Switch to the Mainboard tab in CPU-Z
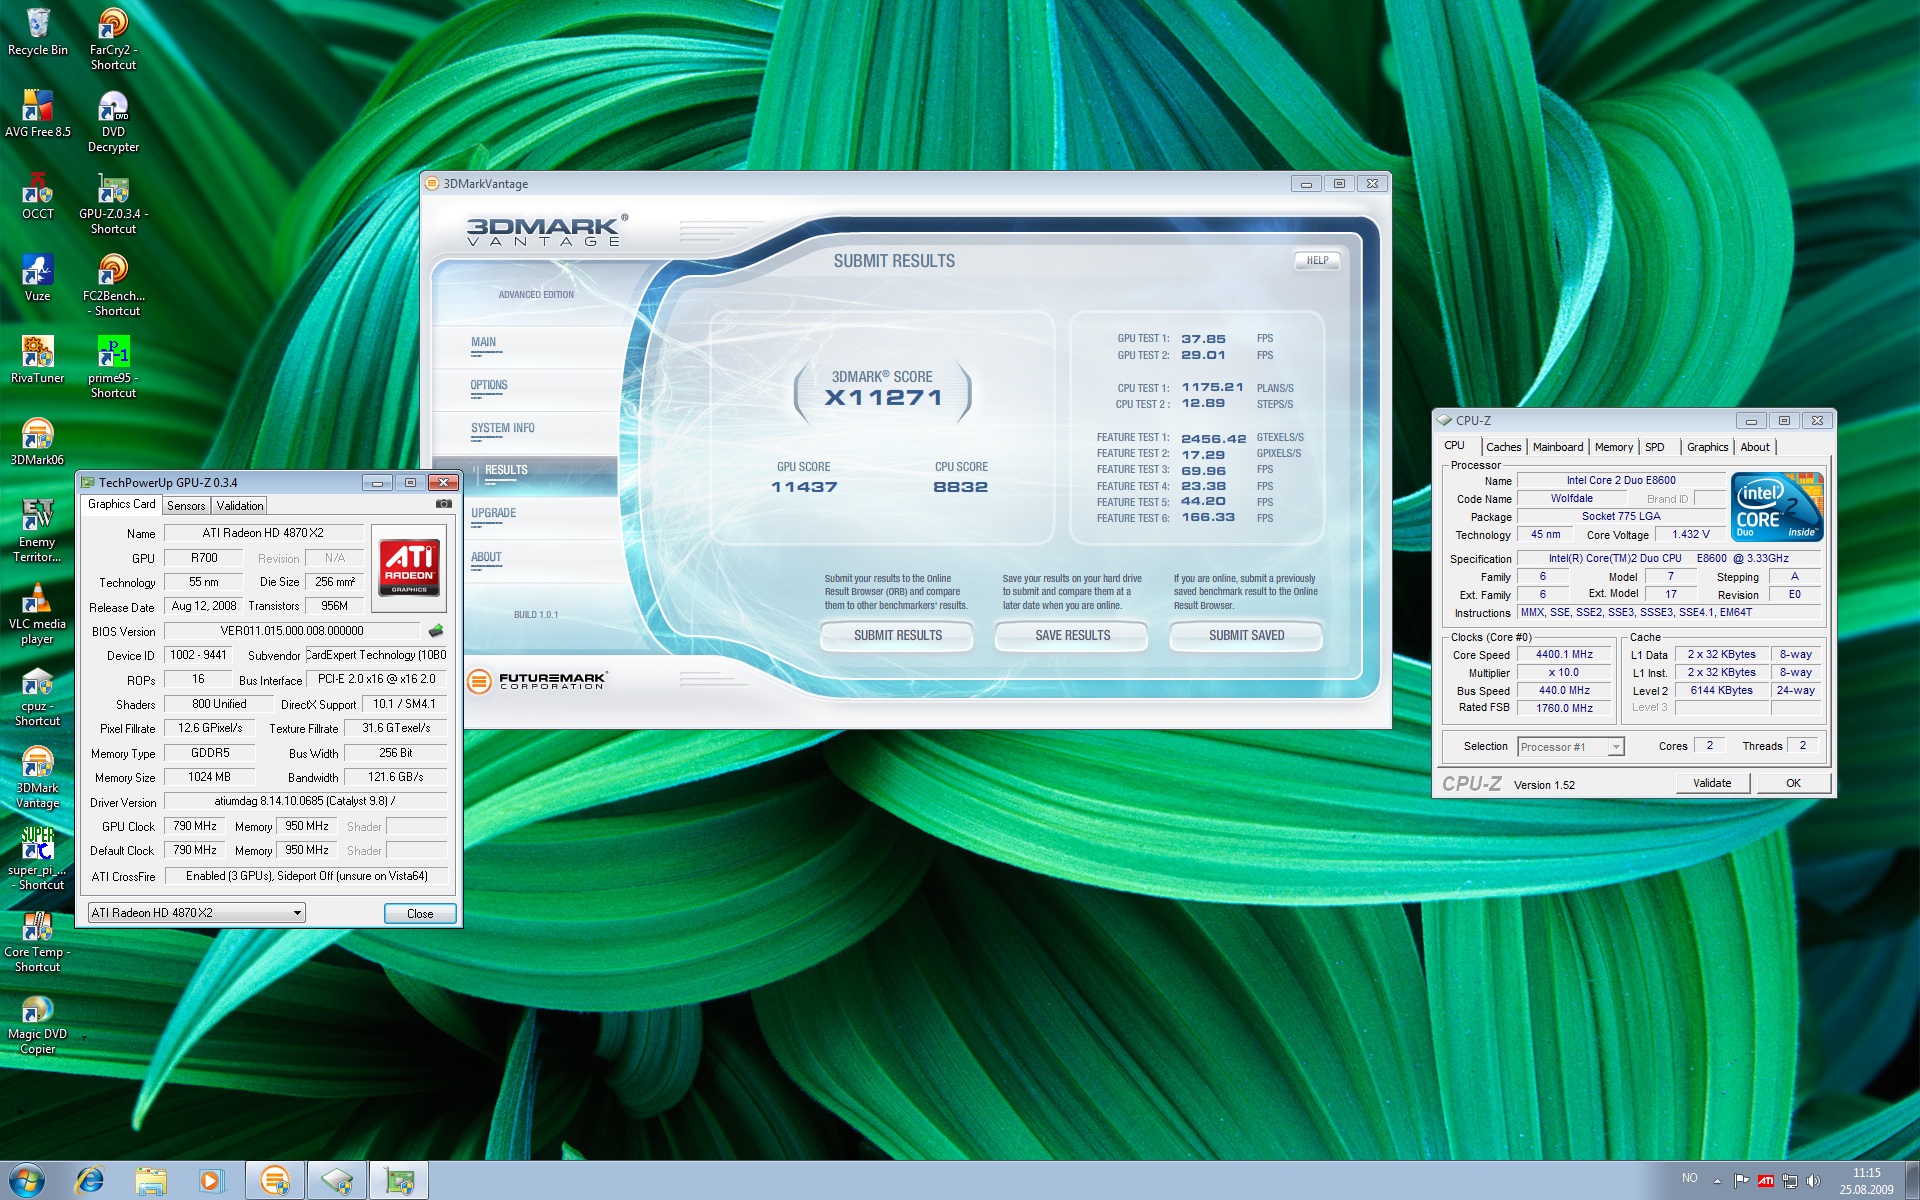 [1557, 447]
